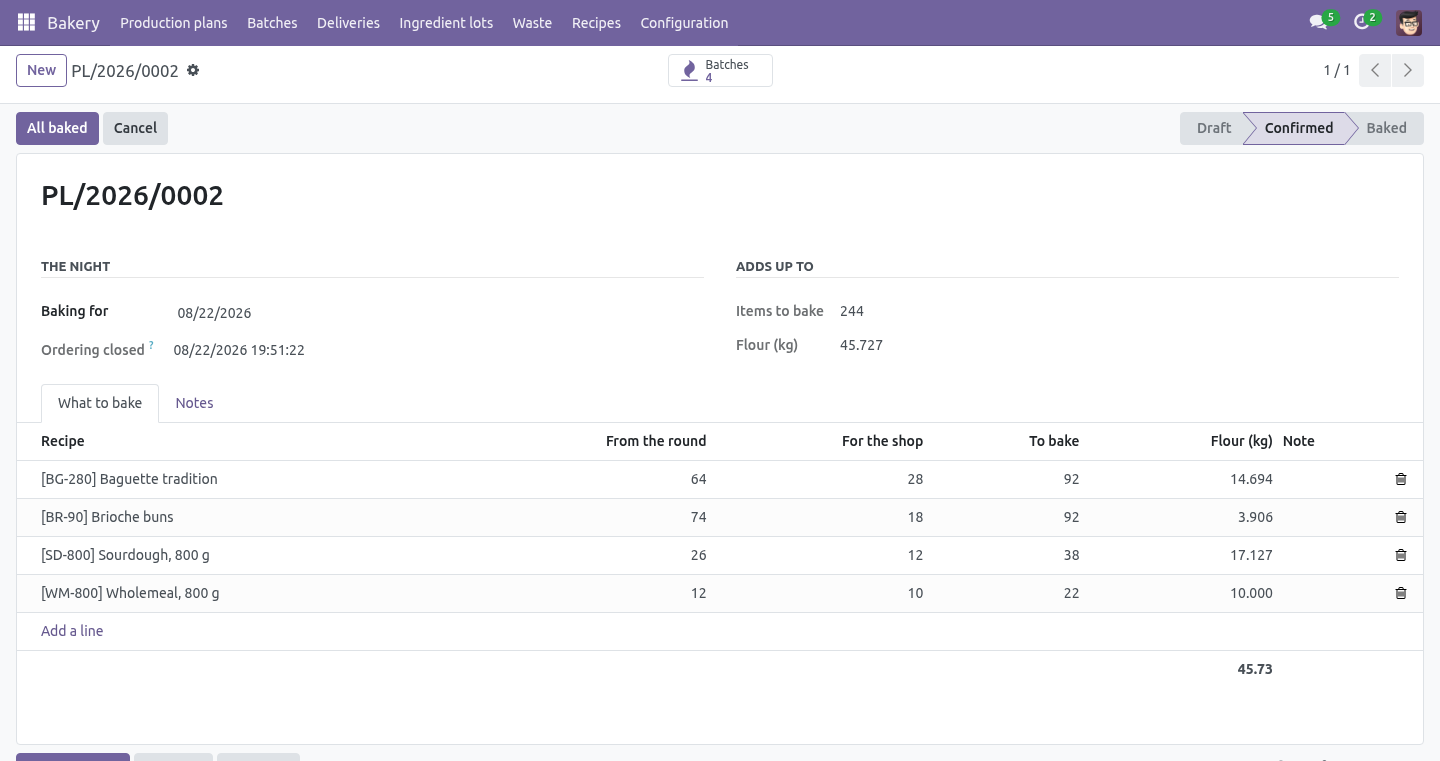Switch to the Notes tab

[x=194, y=403]
